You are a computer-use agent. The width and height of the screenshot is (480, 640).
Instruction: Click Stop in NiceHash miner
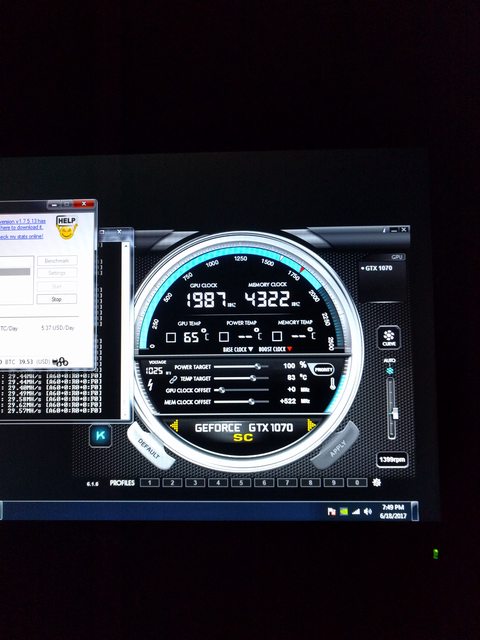point(57,299)
